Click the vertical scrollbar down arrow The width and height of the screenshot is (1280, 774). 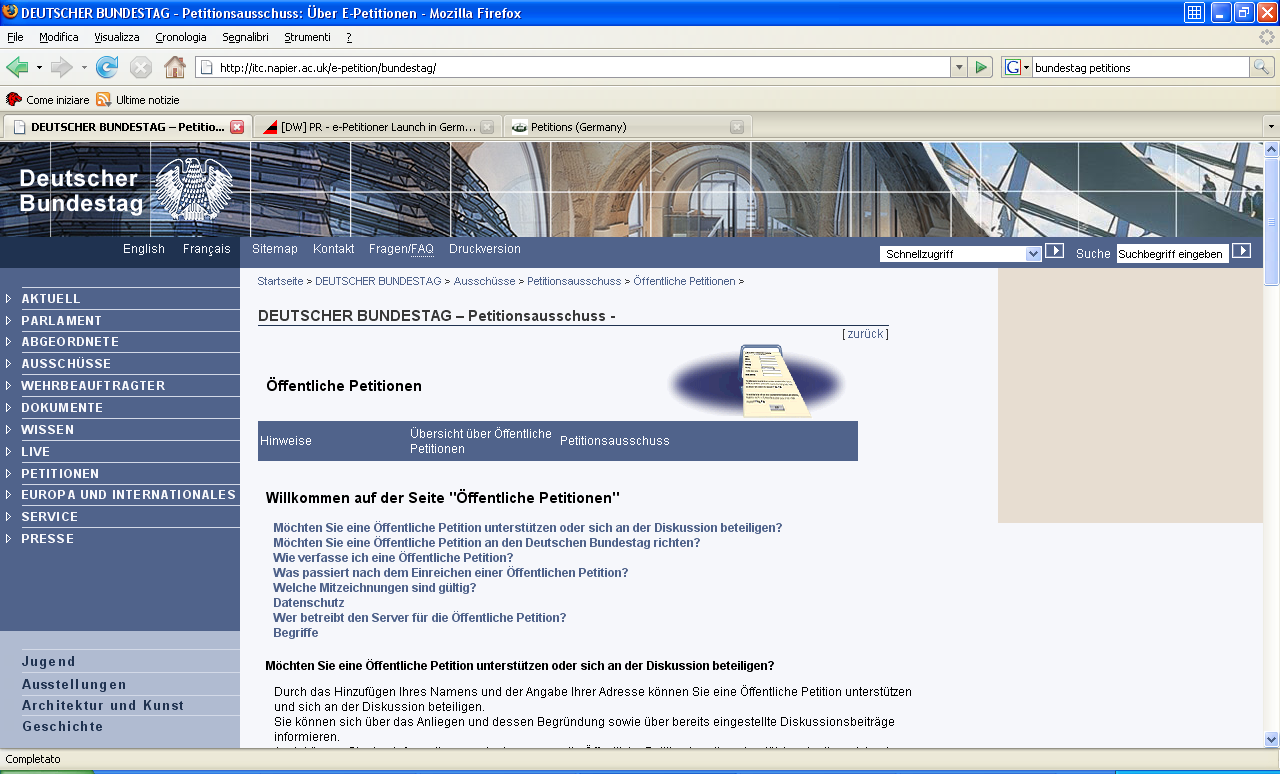pyautogui.click(x=1272, y=739)
